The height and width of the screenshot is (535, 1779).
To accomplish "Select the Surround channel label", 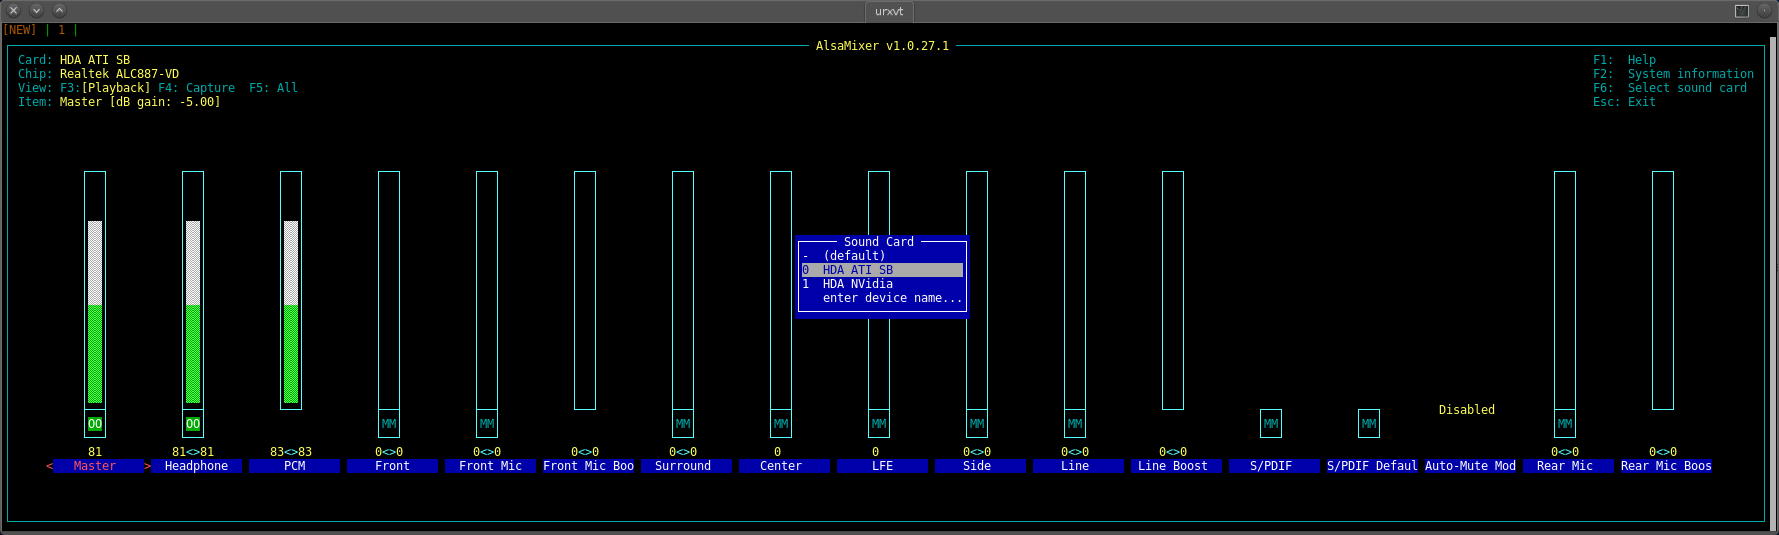I will pyautogui.click(x=683, y=466).
